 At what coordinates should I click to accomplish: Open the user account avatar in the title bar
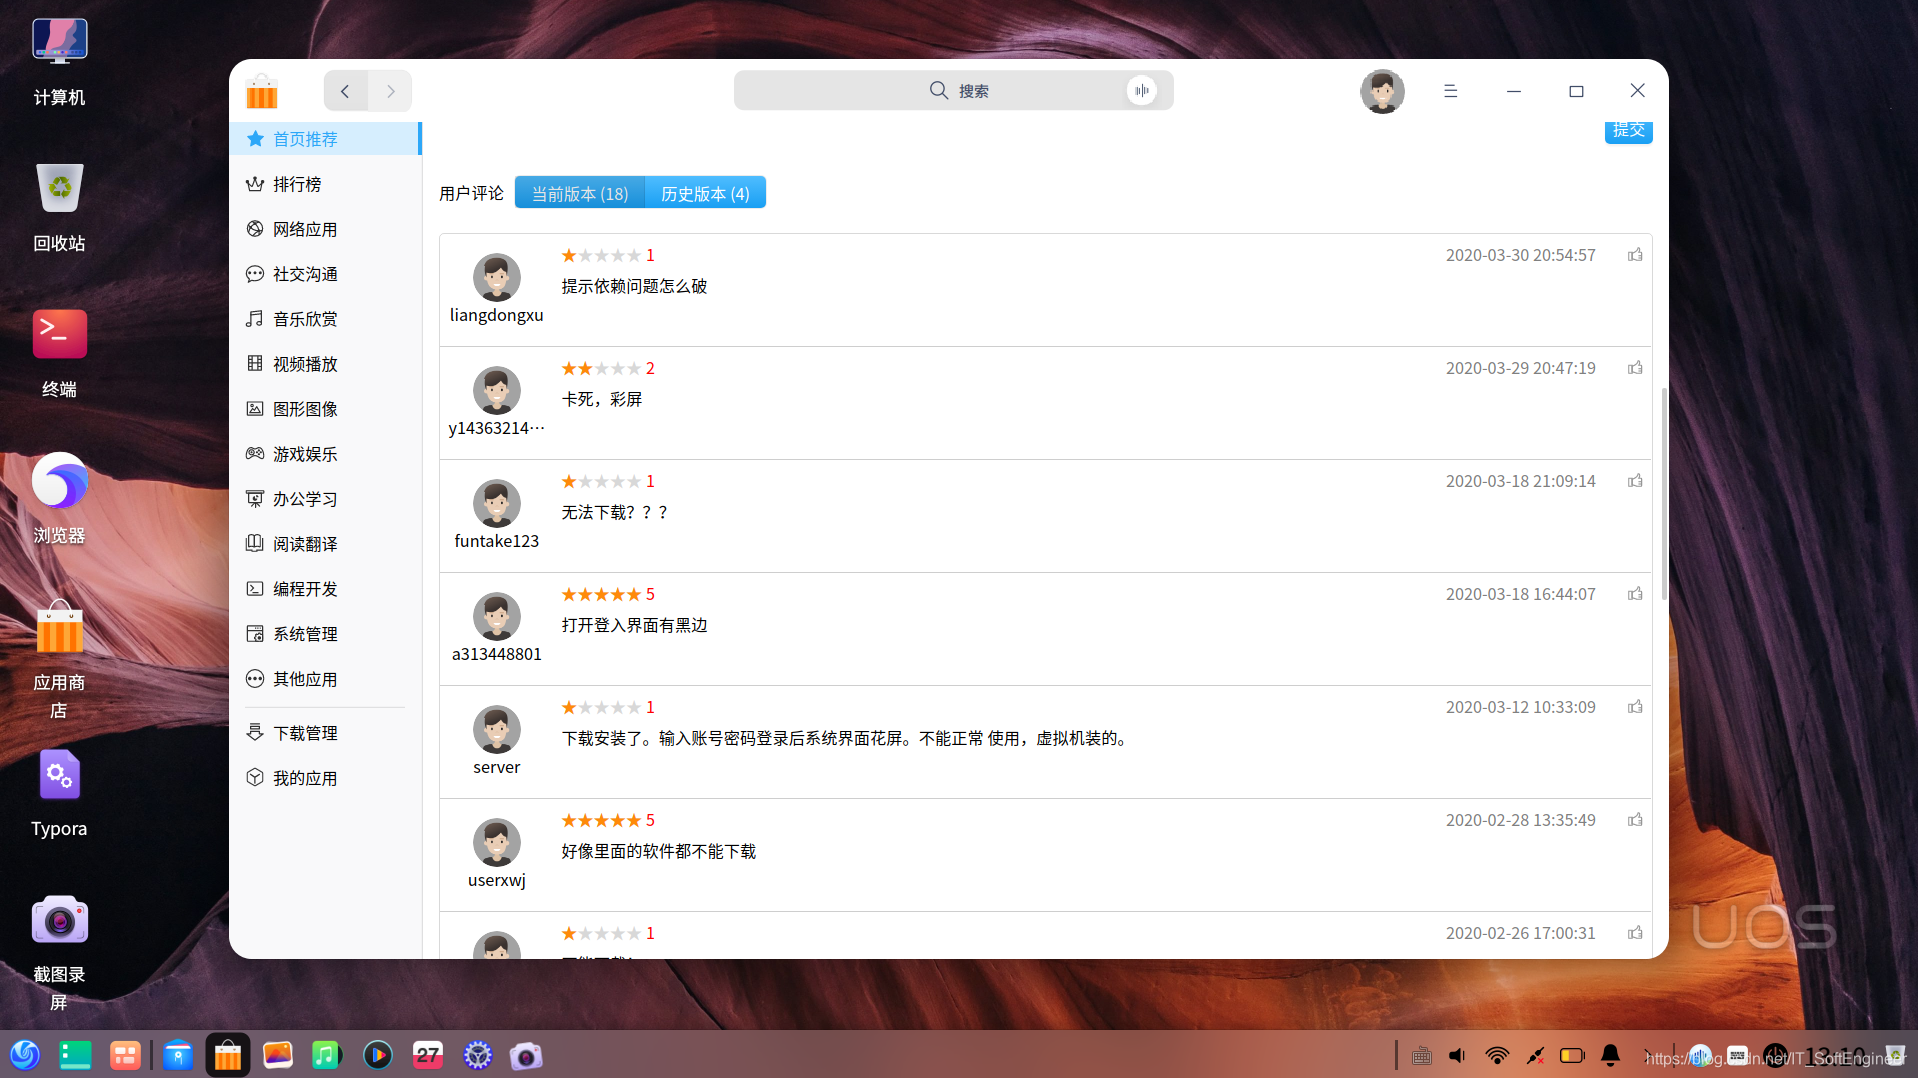[x=1382, y=91]
